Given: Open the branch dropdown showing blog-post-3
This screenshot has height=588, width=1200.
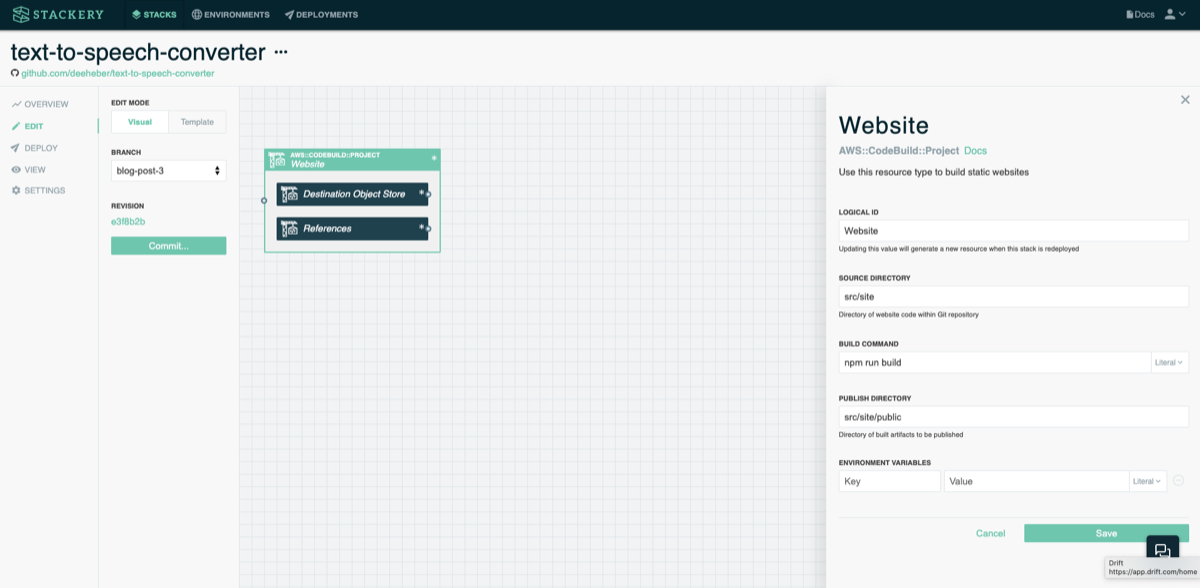Looking at the screenshot, I should coord(168,170).
